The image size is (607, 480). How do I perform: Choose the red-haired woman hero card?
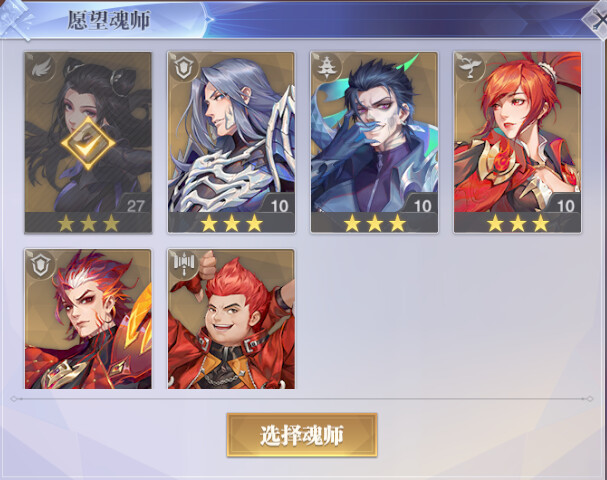click(517, 142)
